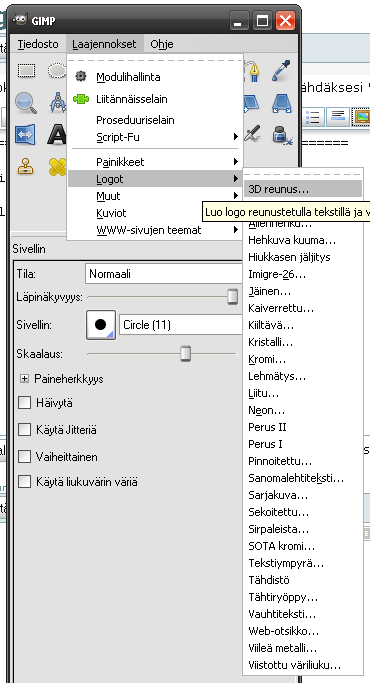Select the Measure compass tool
The width and height of the screenshot is (370, 683).
tap(58, 102)
